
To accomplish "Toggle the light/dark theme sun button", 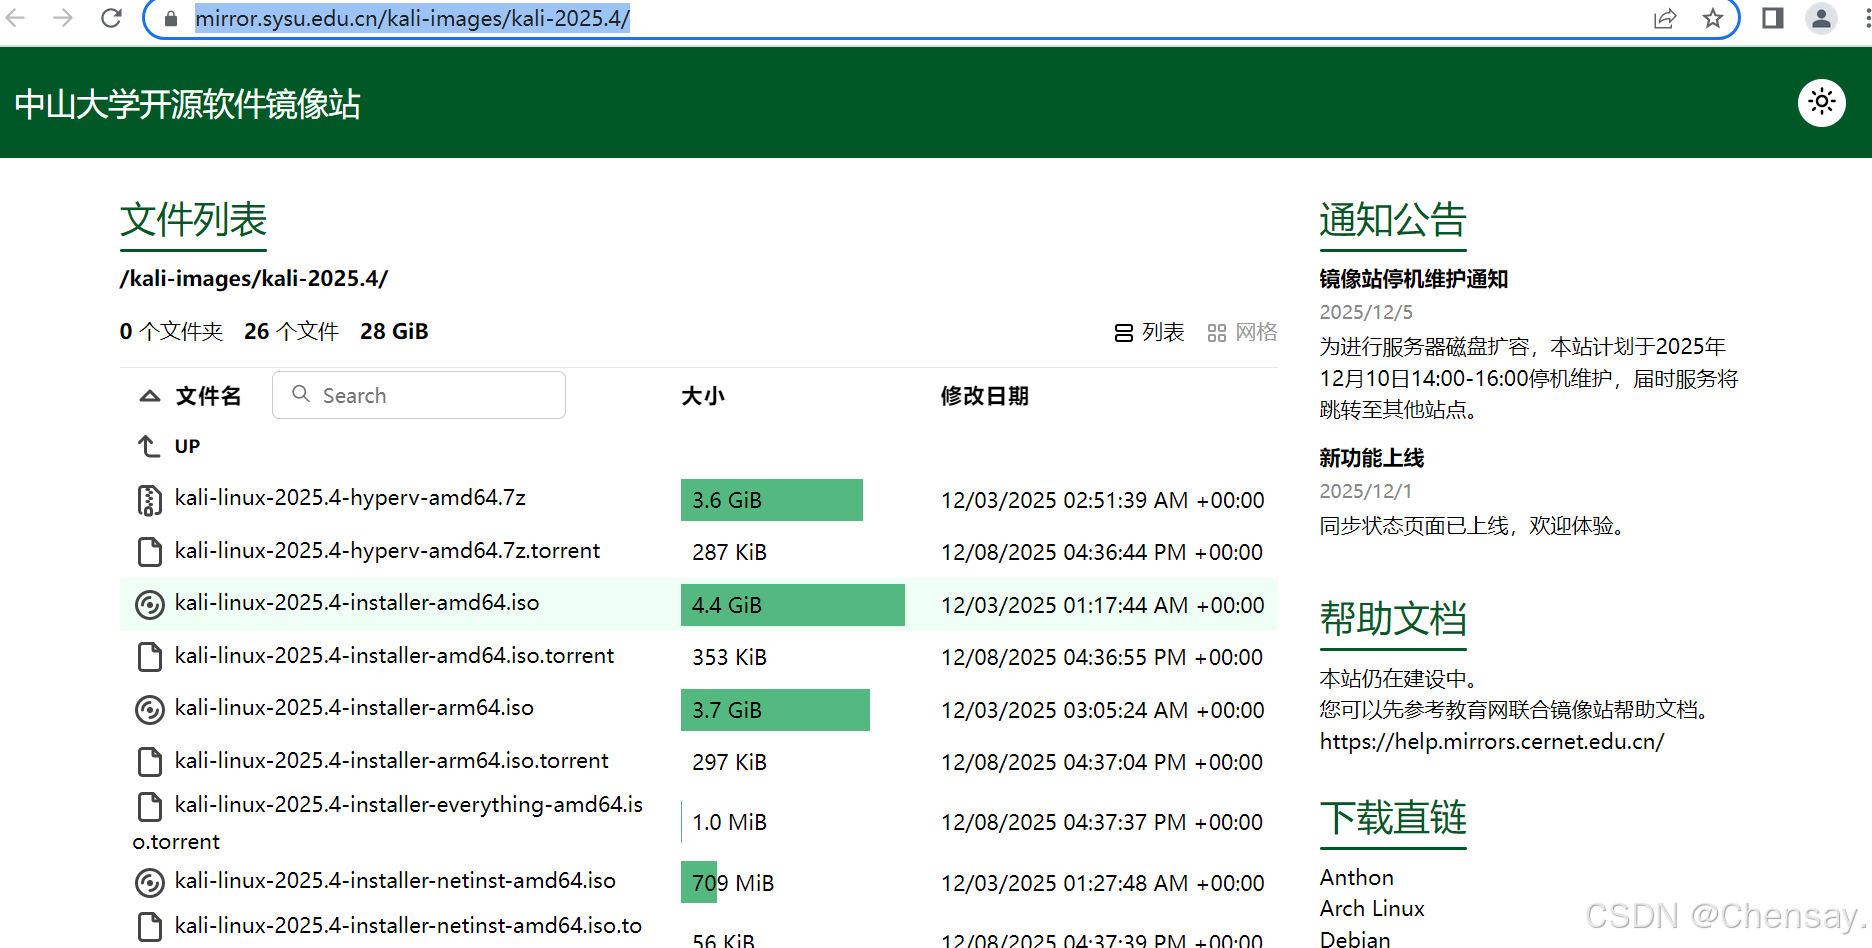I will tap(1822, 102).
